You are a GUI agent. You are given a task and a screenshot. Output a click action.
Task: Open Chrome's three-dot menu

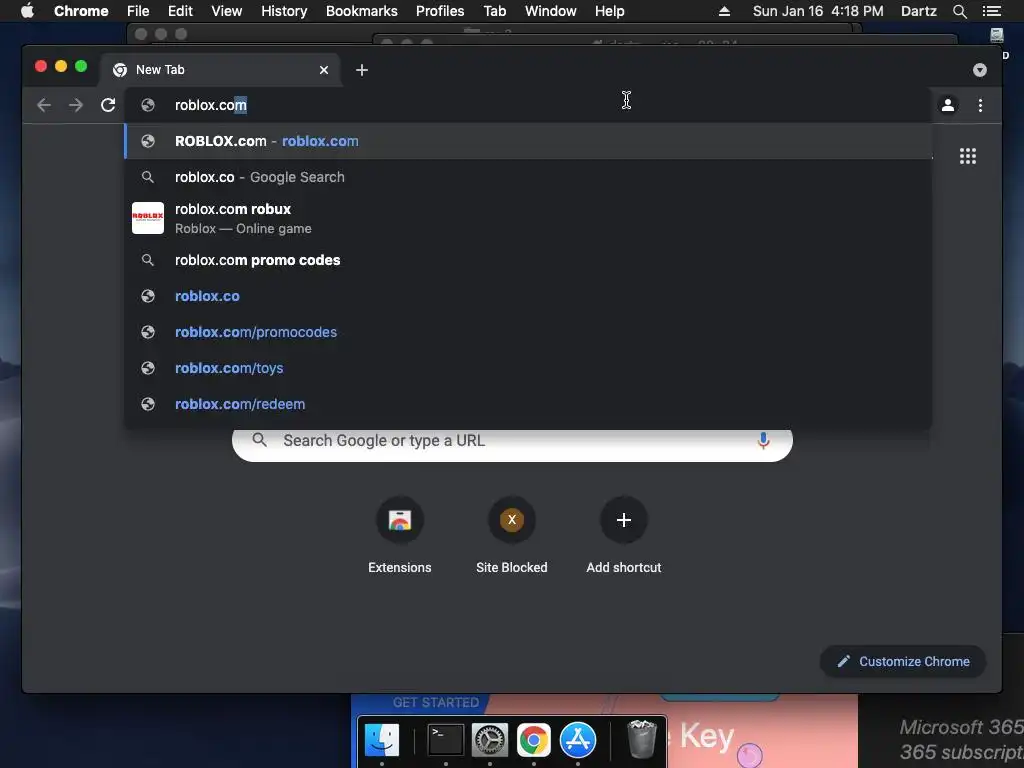[x=980, y=105]
